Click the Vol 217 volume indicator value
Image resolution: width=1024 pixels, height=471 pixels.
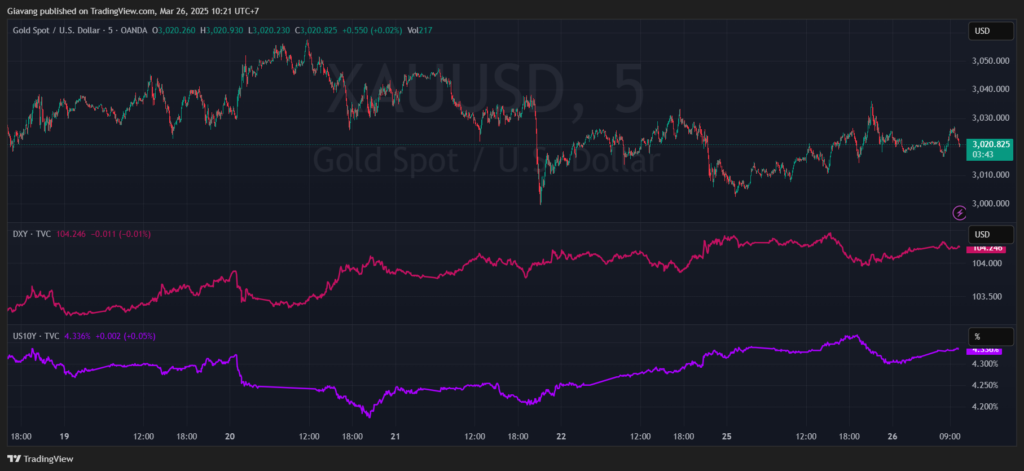420,30
